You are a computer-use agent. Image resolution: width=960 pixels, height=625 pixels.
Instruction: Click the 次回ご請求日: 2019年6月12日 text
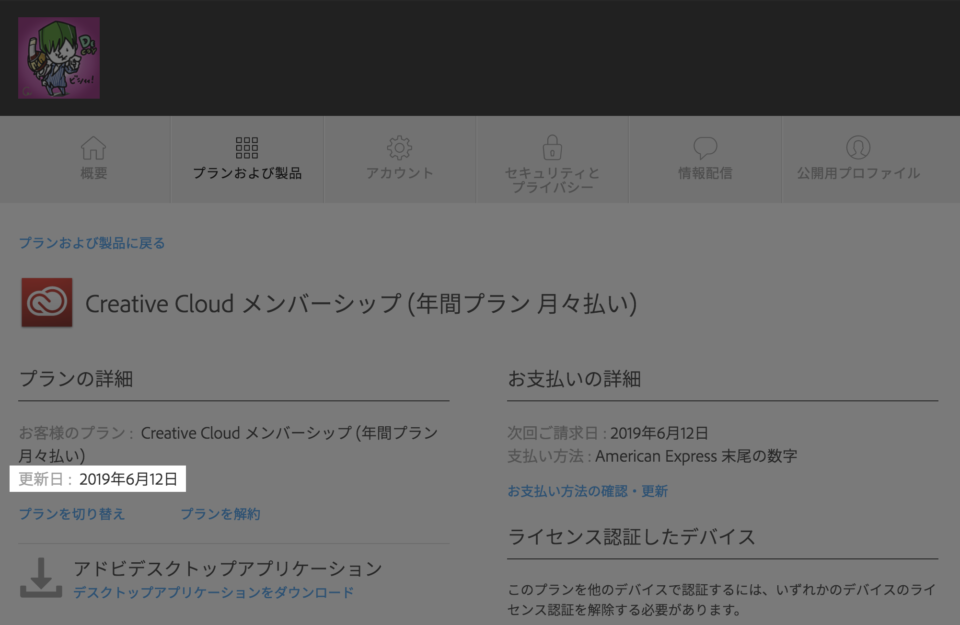[x=608, y=433]
